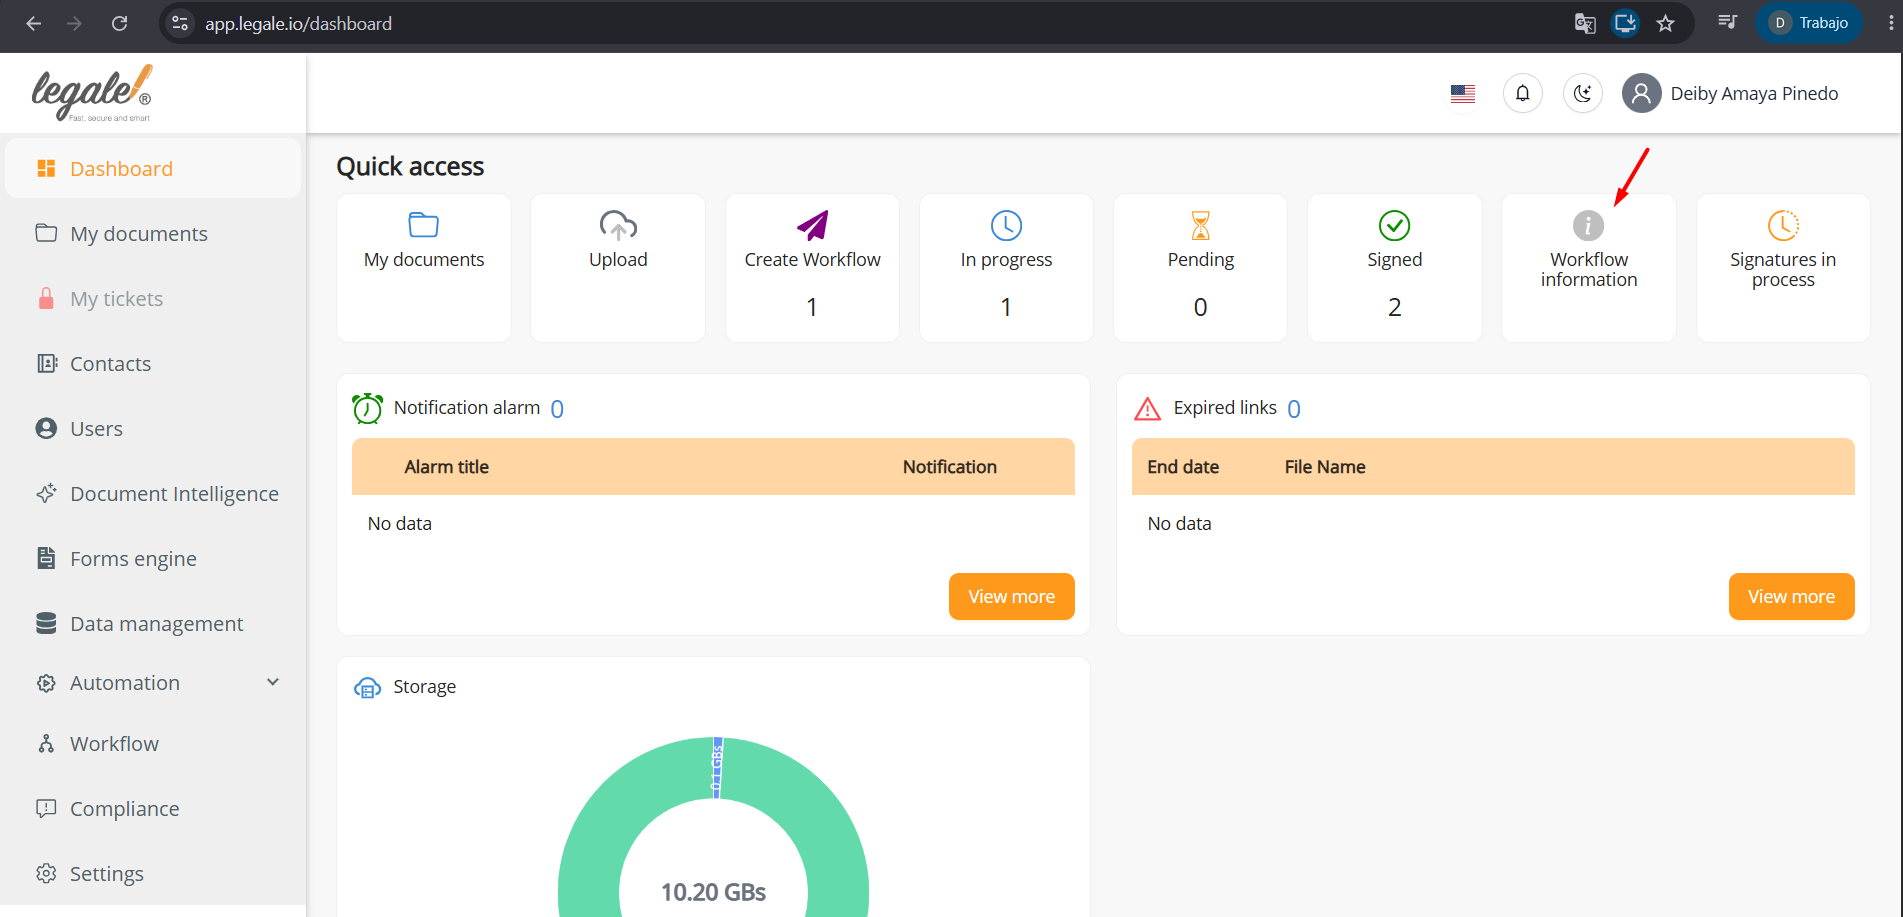Click the Create Workflow paper plane icon
1903x917 pixels.
pos(812,225)
